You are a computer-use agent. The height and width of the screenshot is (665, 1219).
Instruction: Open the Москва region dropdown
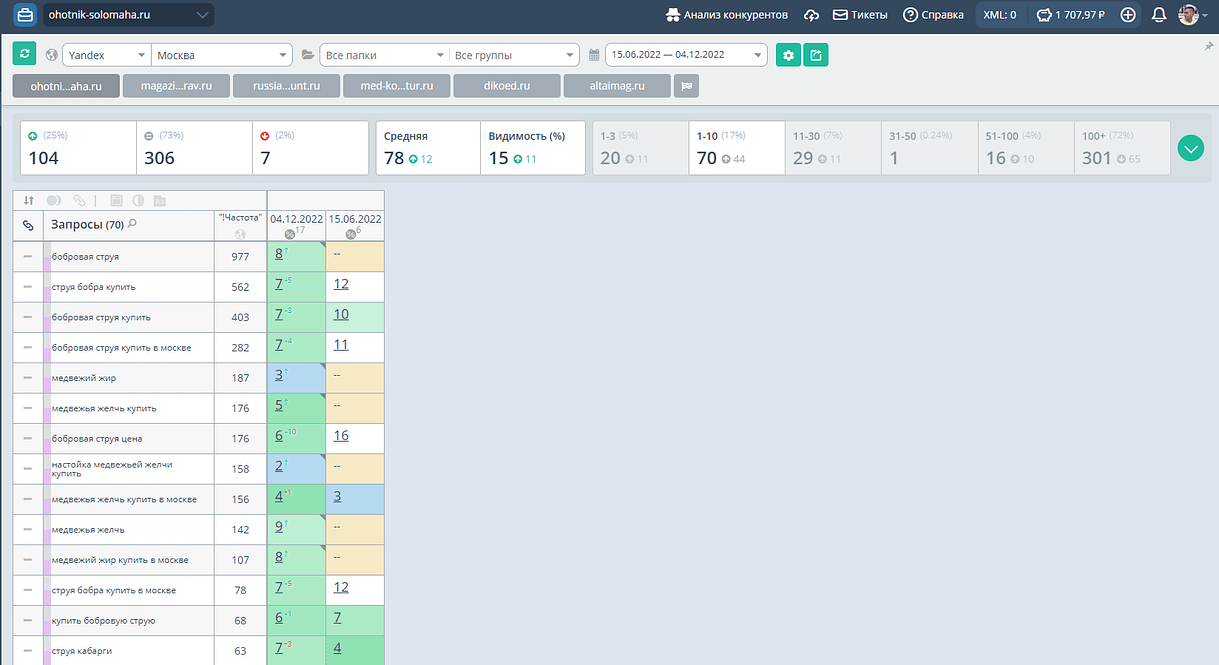[222, 55]
